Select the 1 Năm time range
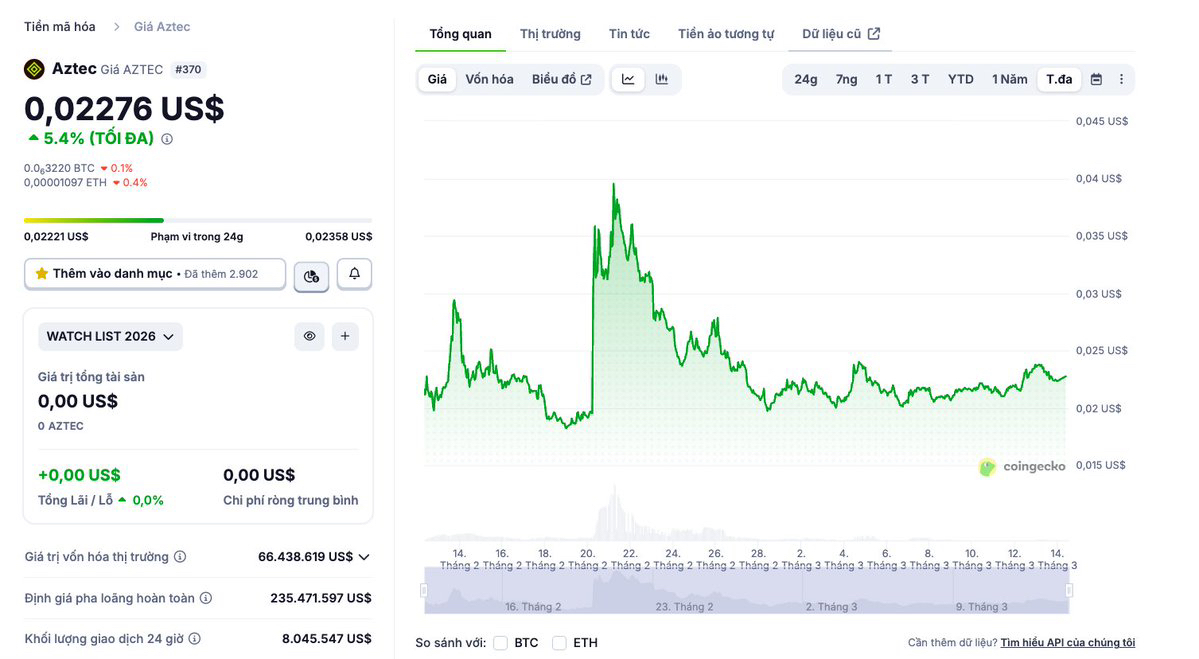 1009,80
